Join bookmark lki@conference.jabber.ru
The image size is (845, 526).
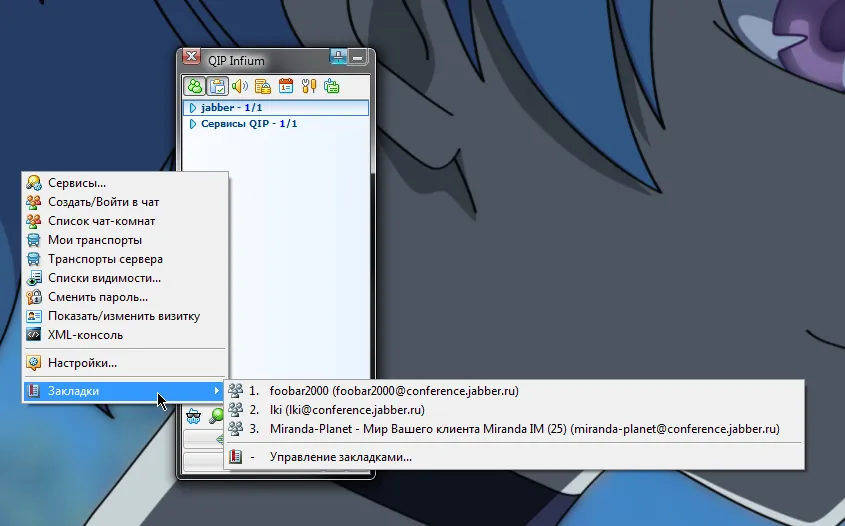coord(514,410)
